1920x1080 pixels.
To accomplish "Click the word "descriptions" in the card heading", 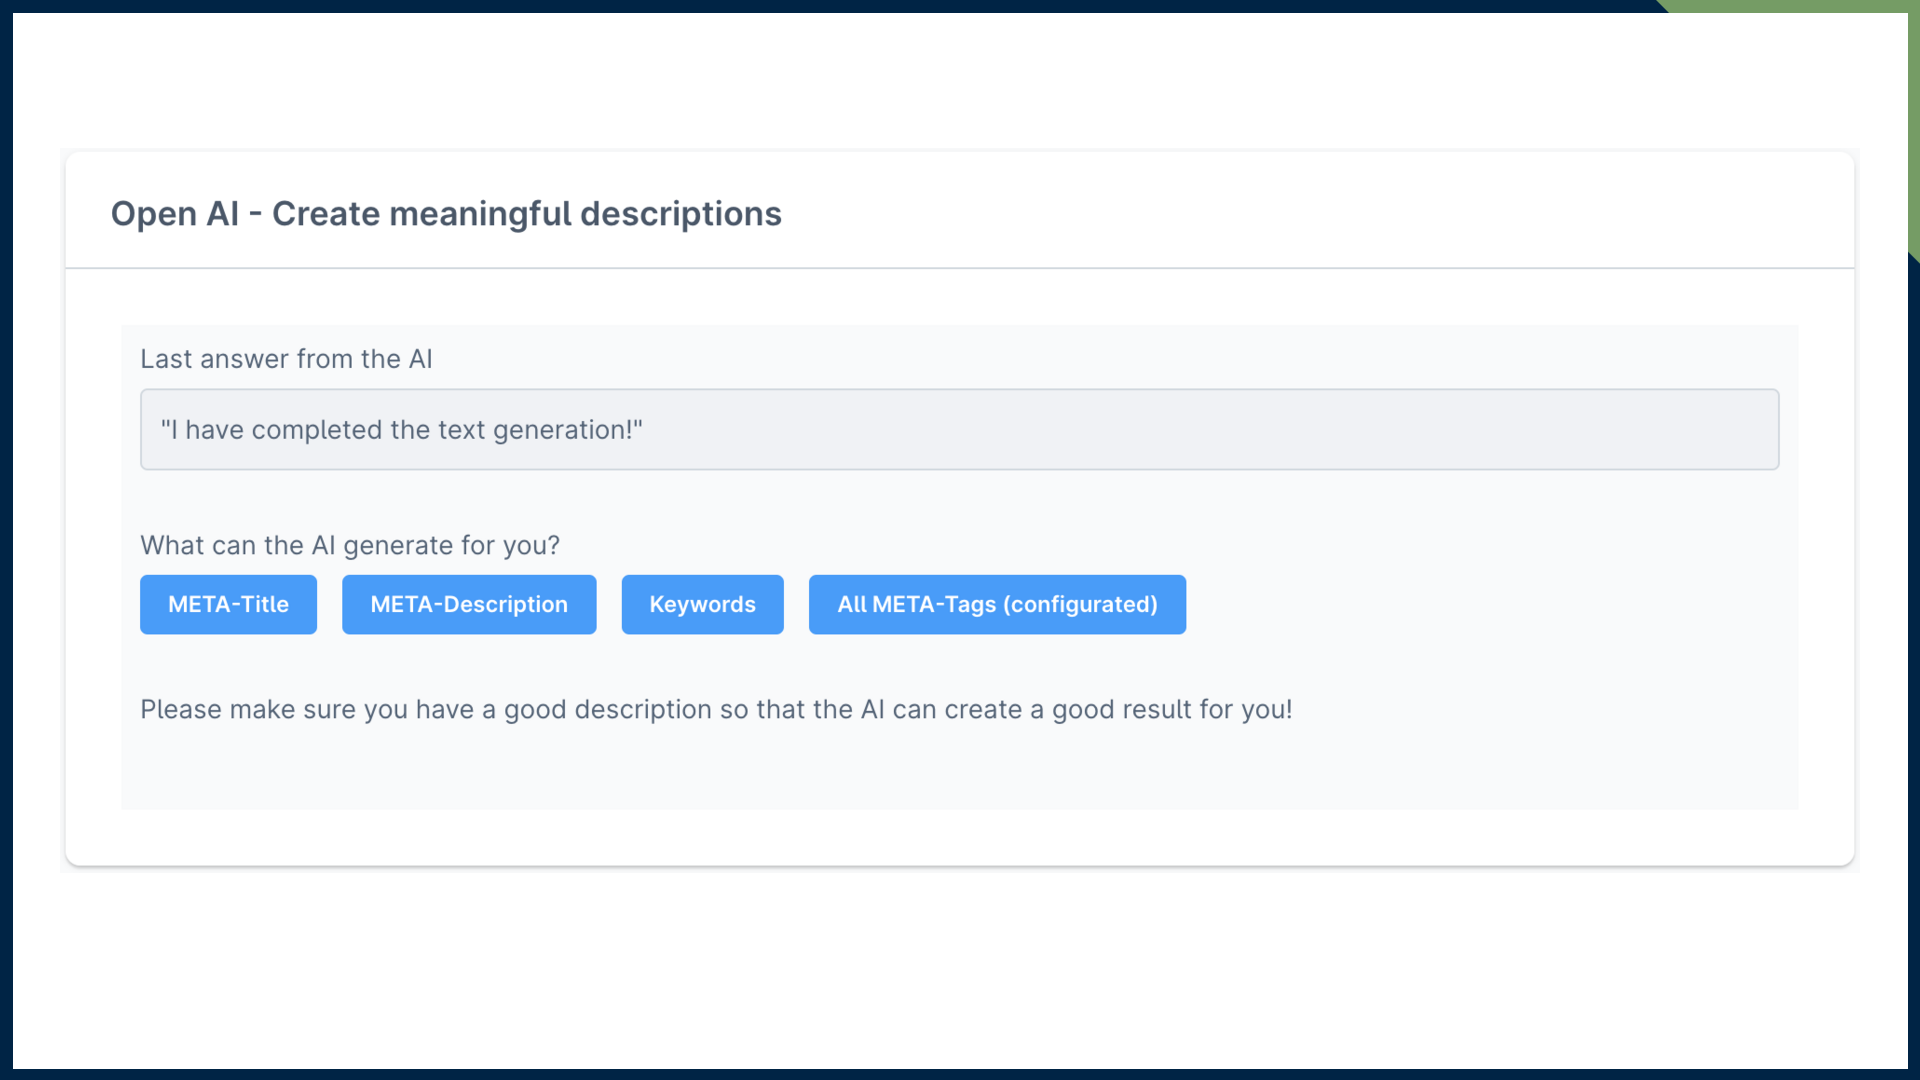I will (681, 214).
